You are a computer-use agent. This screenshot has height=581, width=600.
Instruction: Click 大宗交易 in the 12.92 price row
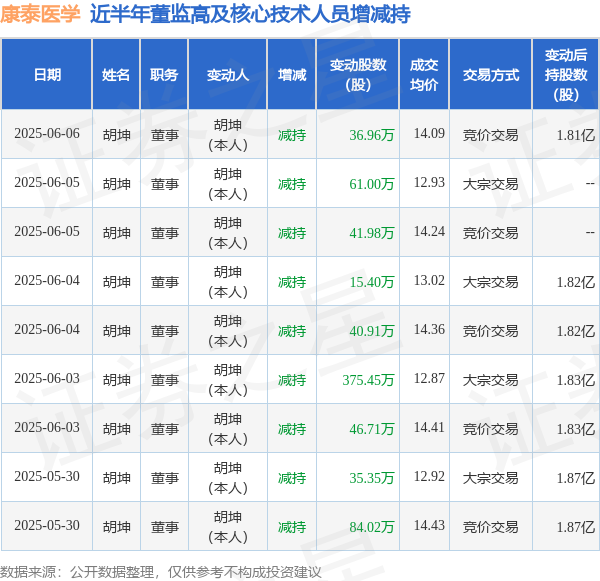491,478
